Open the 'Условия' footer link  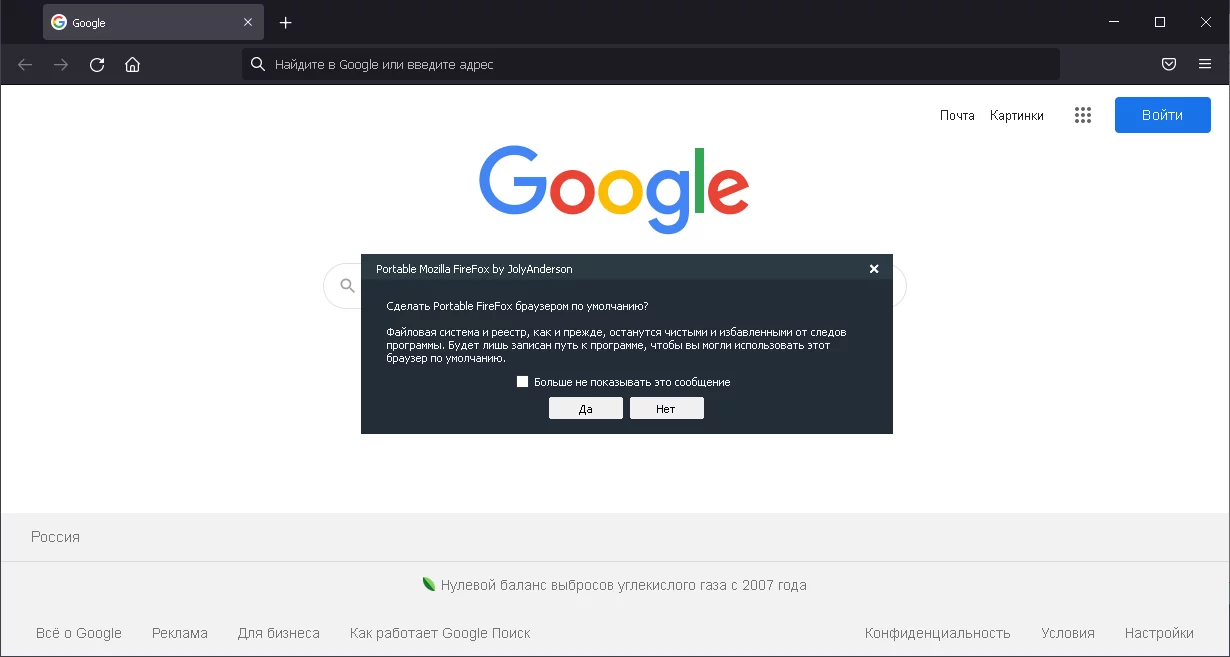1068,633
